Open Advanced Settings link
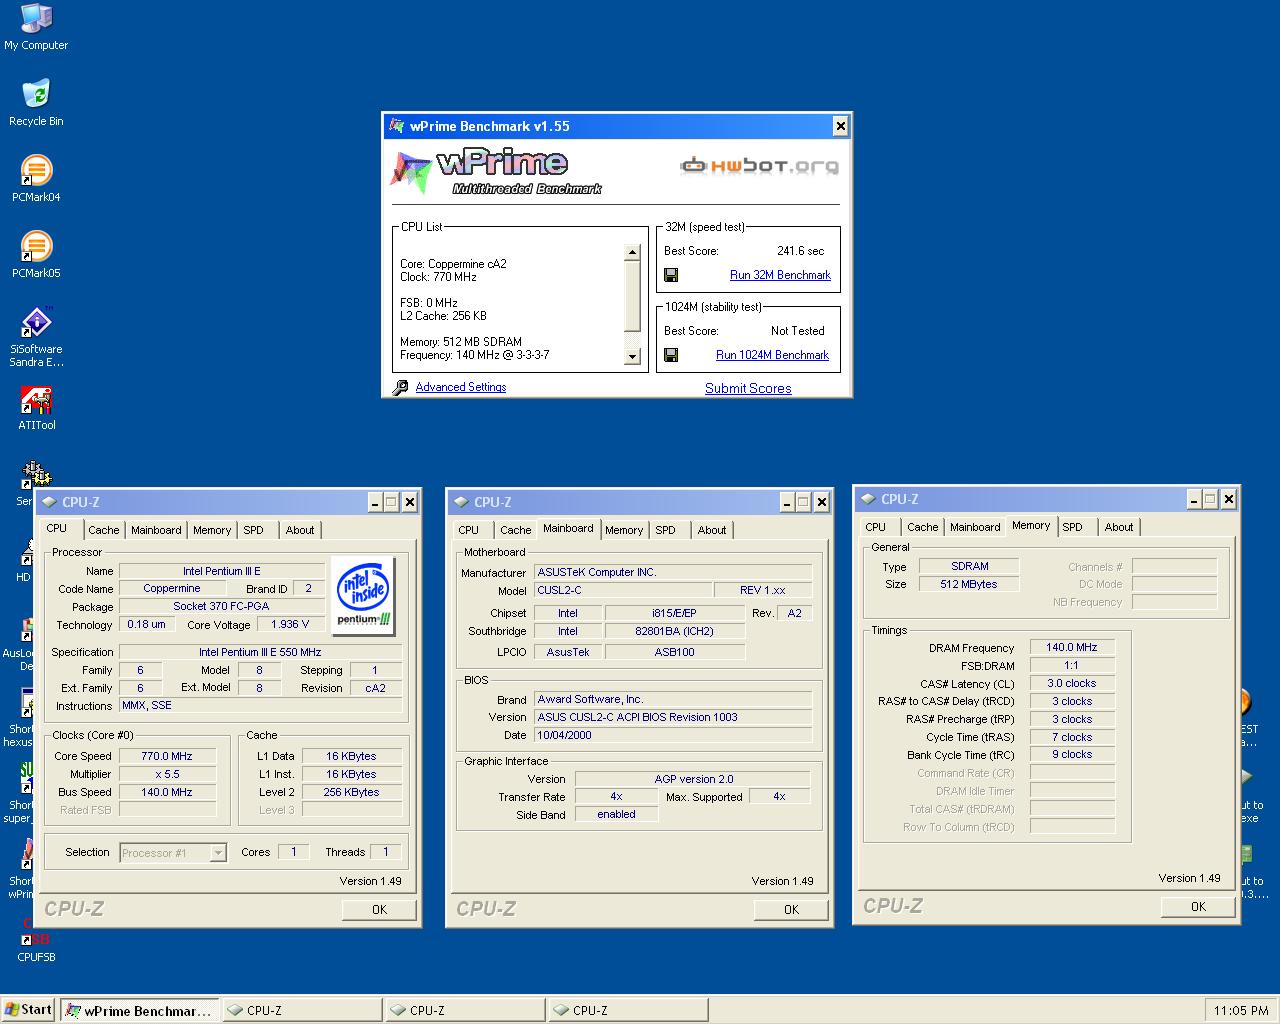 point(461,387)
